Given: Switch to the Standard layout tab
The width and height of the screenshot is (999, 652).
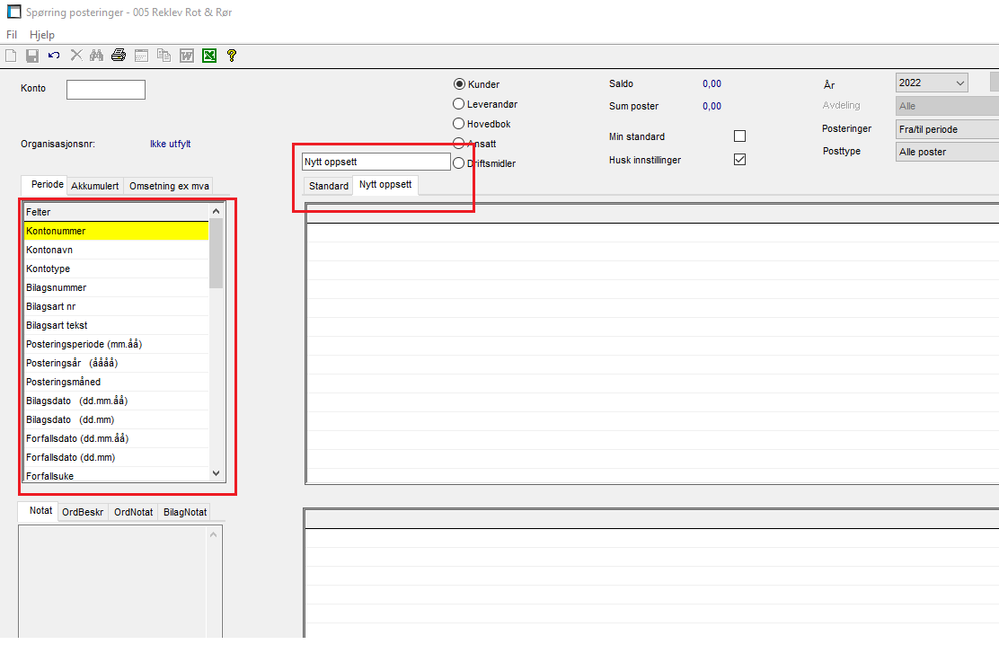Looking at the screenshot, I should [x=329, y=185].
